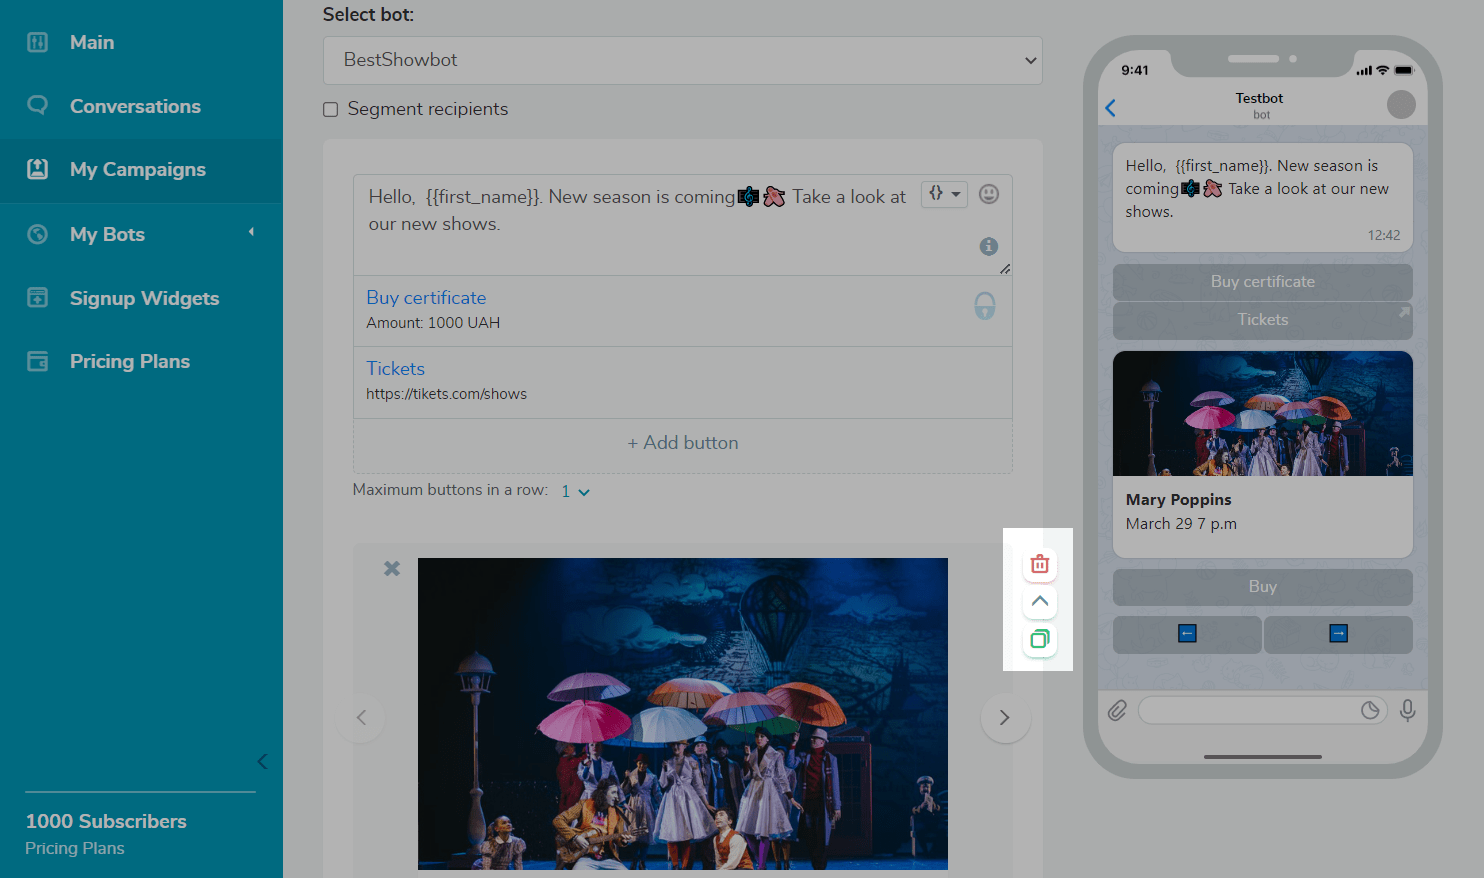Click the microphone icon in phone preview
Viewport: 1484px width, 878px height.
click(x=1407, y=710)
